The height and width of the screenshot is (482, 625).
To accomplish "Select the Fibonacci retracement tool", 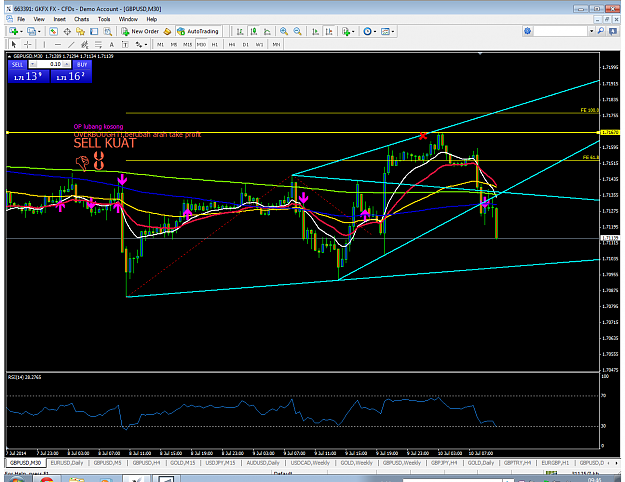I will click(x=98, y=44).
